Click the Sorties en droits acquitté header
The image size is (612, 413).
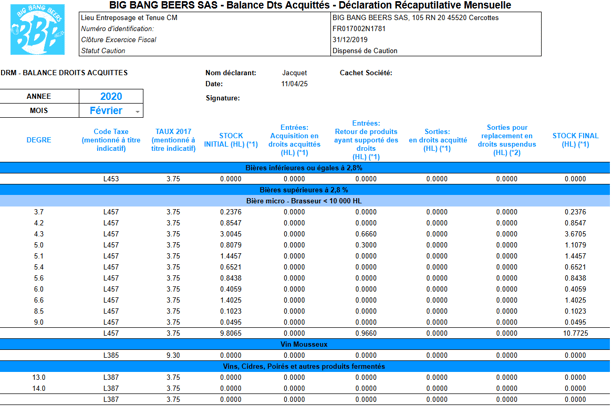point(438,140)
